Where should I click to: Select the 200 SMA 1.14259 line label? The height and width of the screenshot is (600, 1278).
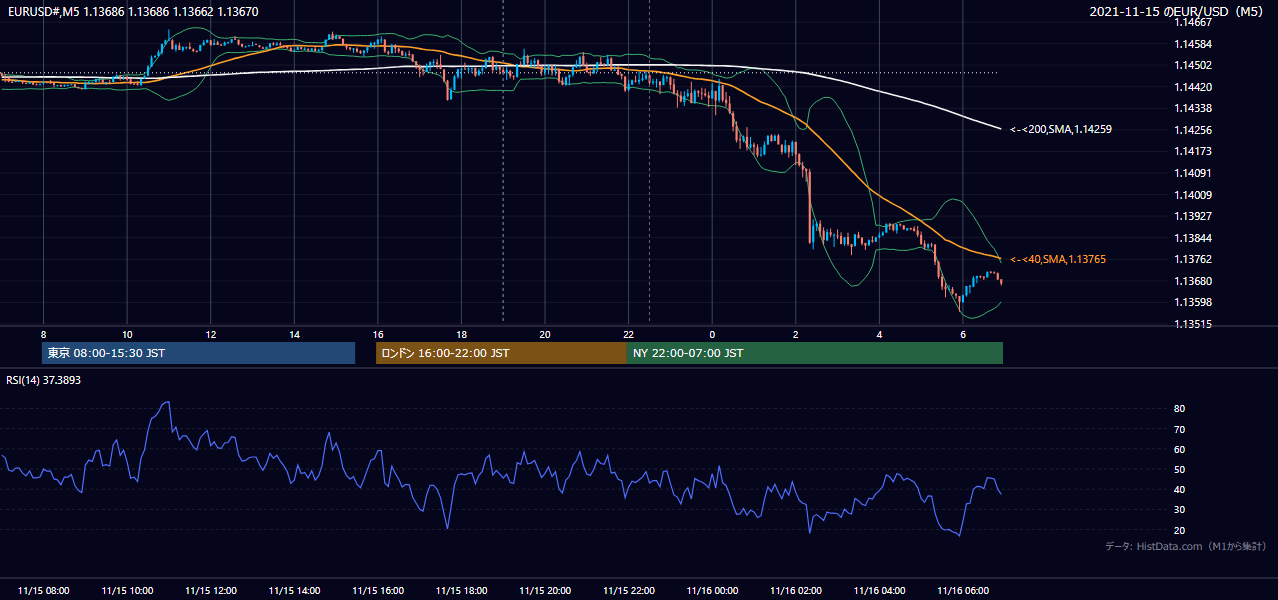(1061, 130)
